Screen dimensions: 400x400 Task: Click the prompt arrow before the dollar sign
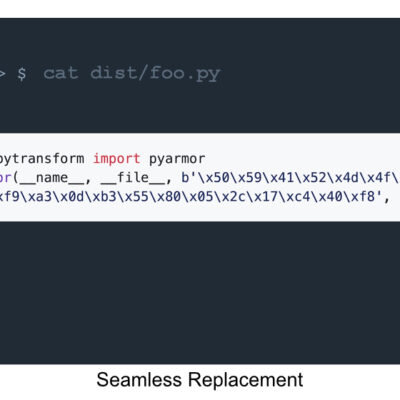point(2,73)
